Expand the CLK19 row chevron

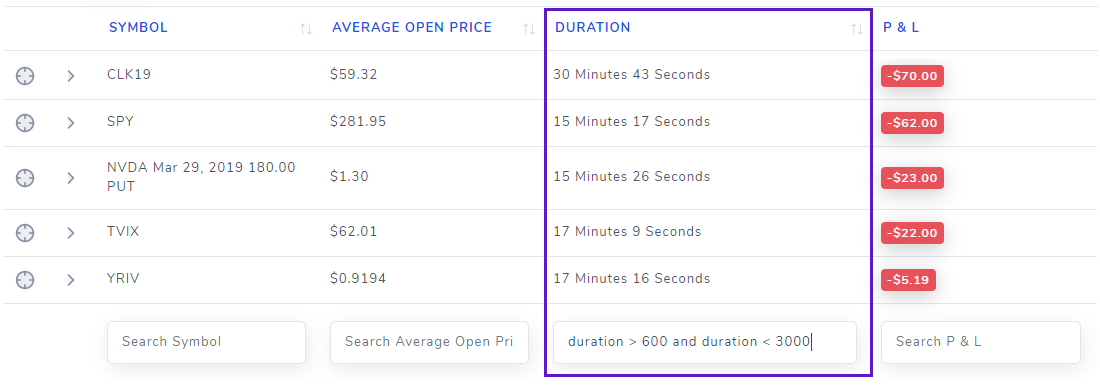pyautogui.click(x=71, y=76)
